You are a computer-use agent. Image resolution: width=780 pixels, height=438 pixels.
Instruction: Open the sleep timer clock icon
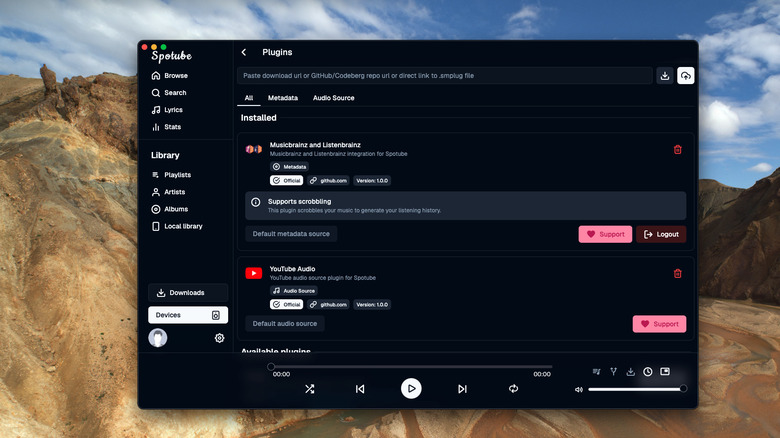[648, 372]
